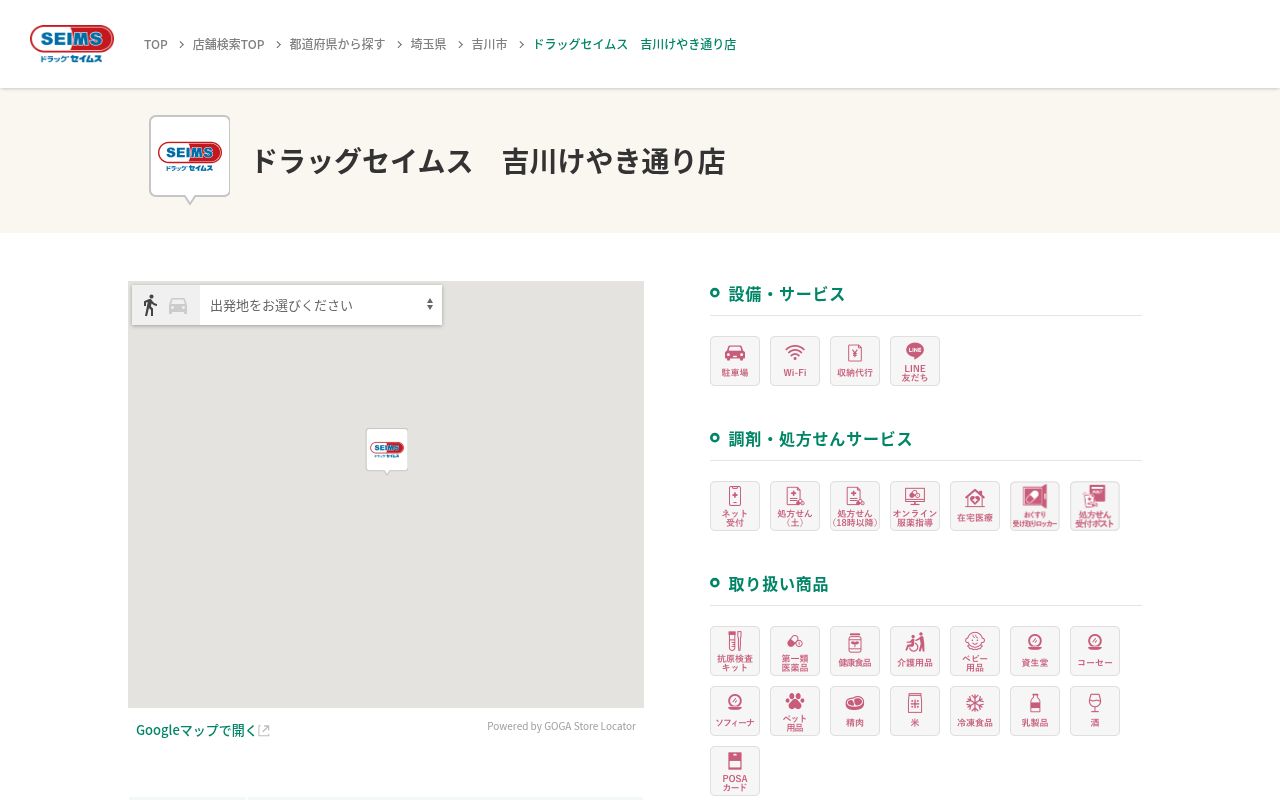Click the ペット用品 paw icon

(x=795, y=711)
